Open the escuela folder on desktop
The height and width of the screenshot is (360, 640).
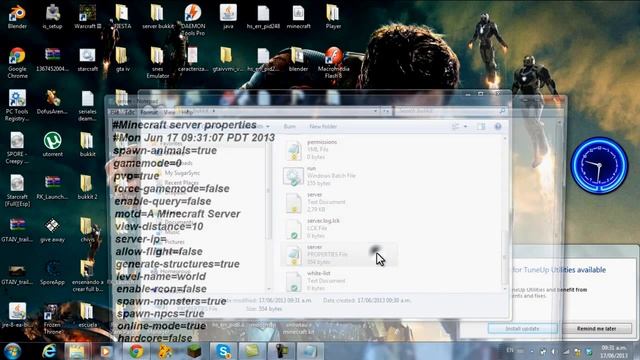(87, 315)
